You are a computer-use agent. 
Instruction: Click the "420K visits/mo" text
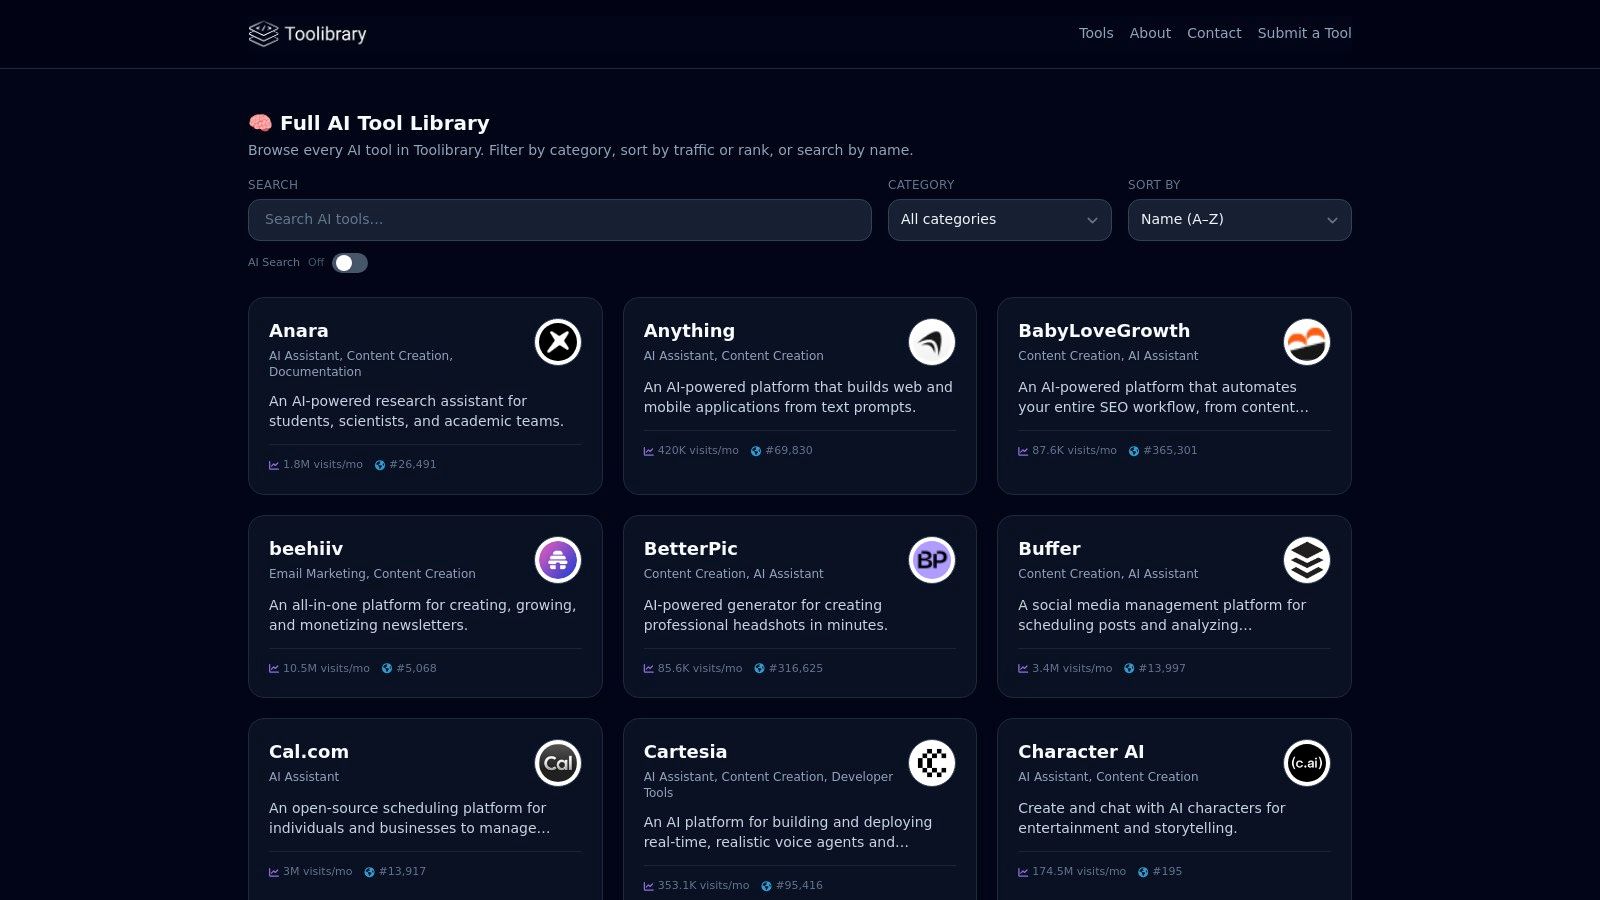point(698,451)
